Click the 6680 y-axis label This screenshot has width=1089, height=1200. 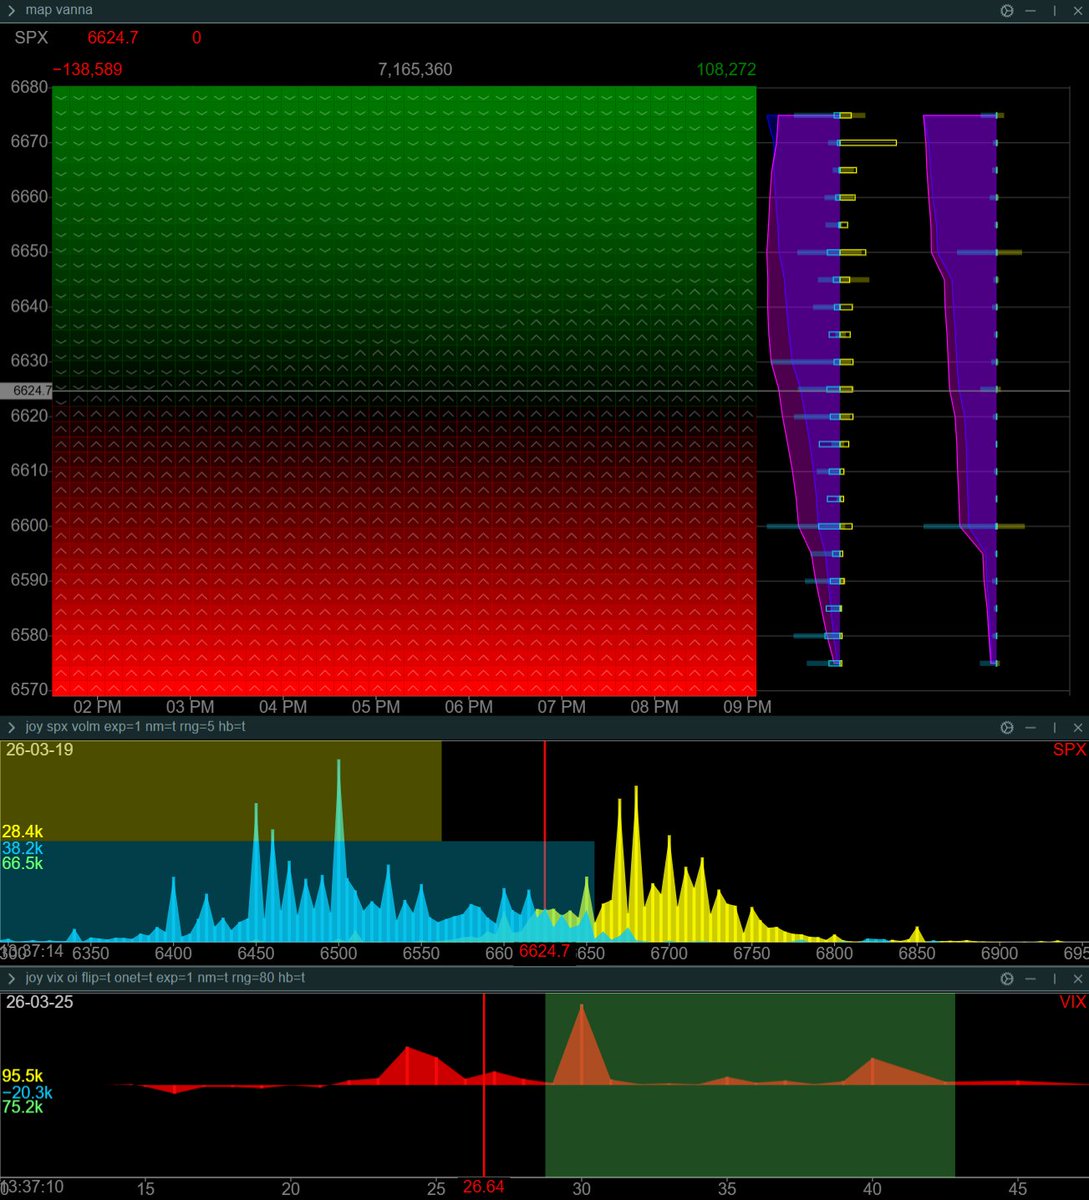(29, 87)
